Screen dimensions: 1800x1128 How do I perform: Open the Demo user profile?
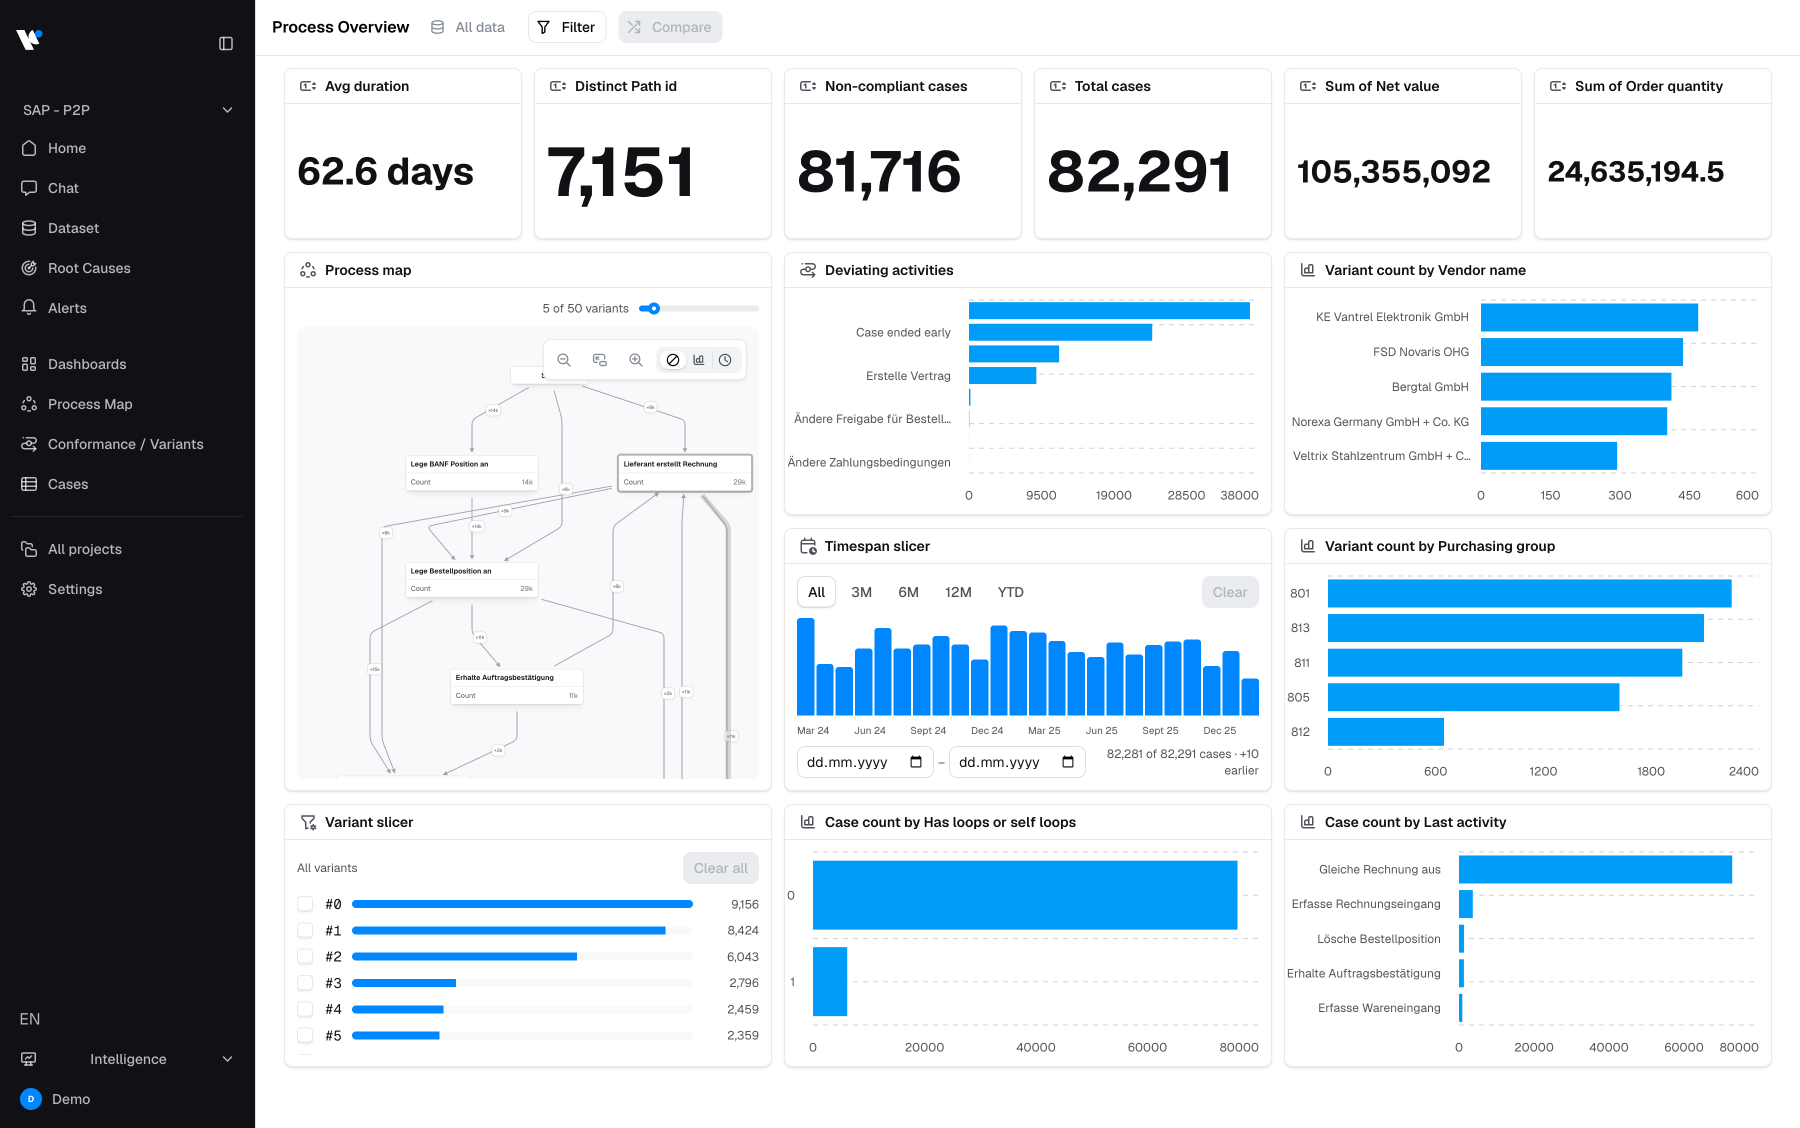click(128, 1099)
